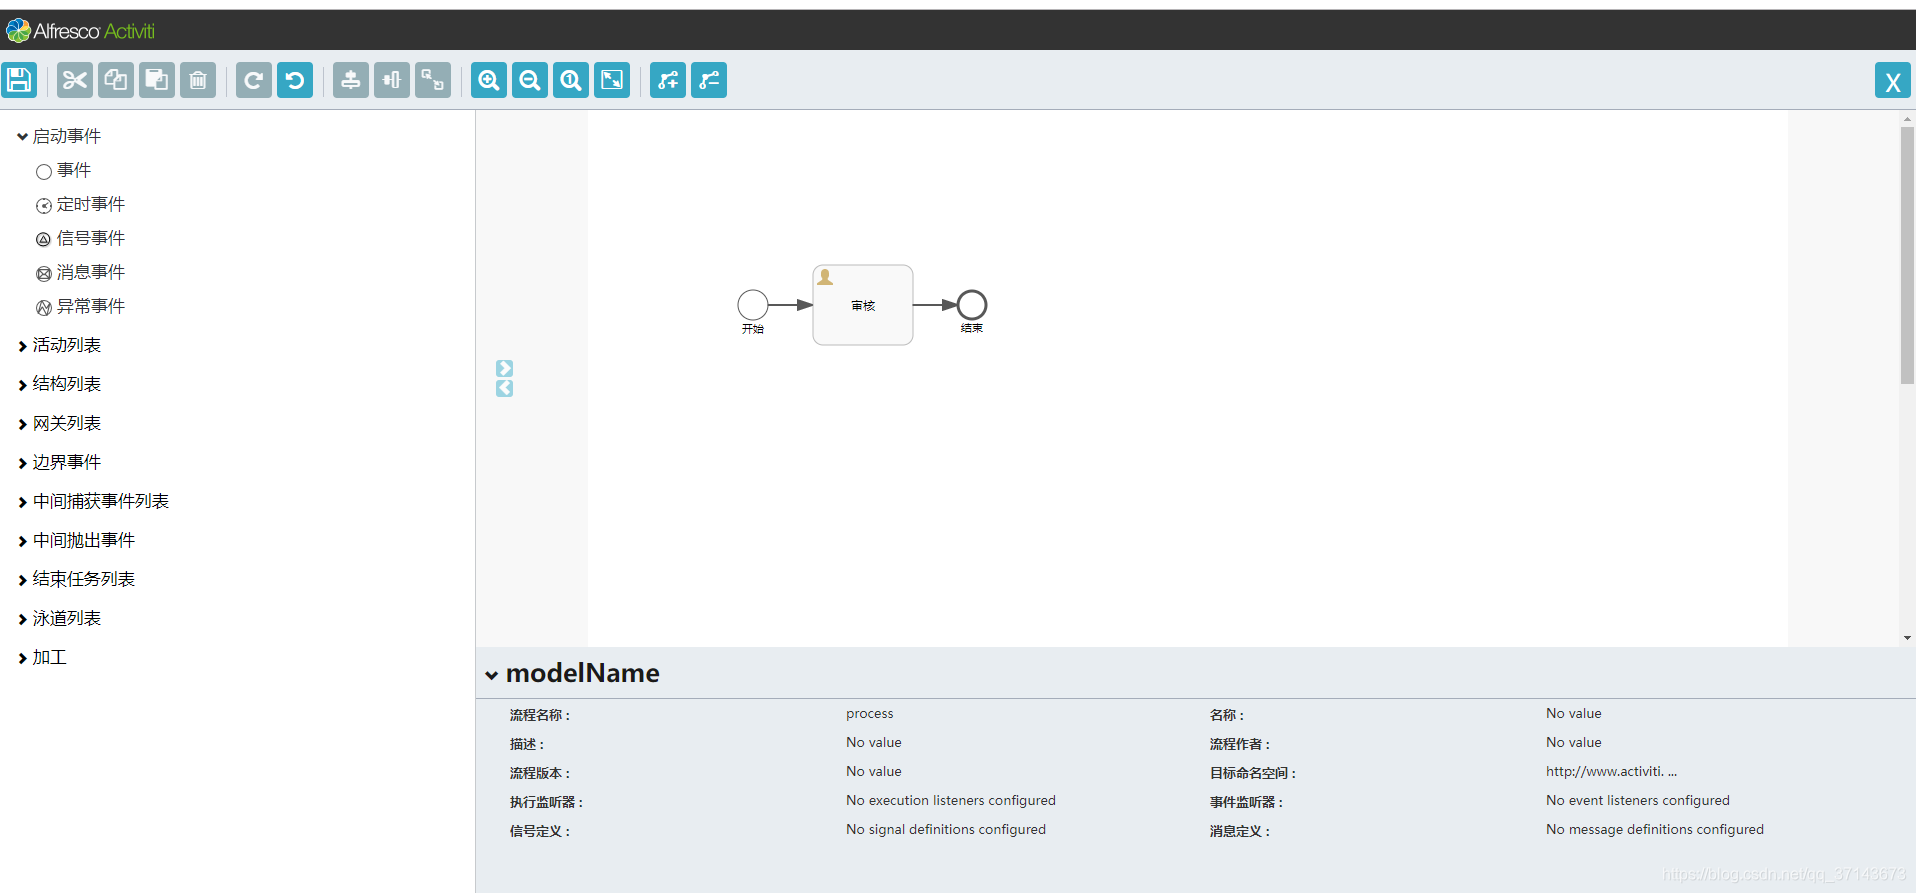
Task: Select the 异常事件 error event item
Action: (x=80, y=307)
